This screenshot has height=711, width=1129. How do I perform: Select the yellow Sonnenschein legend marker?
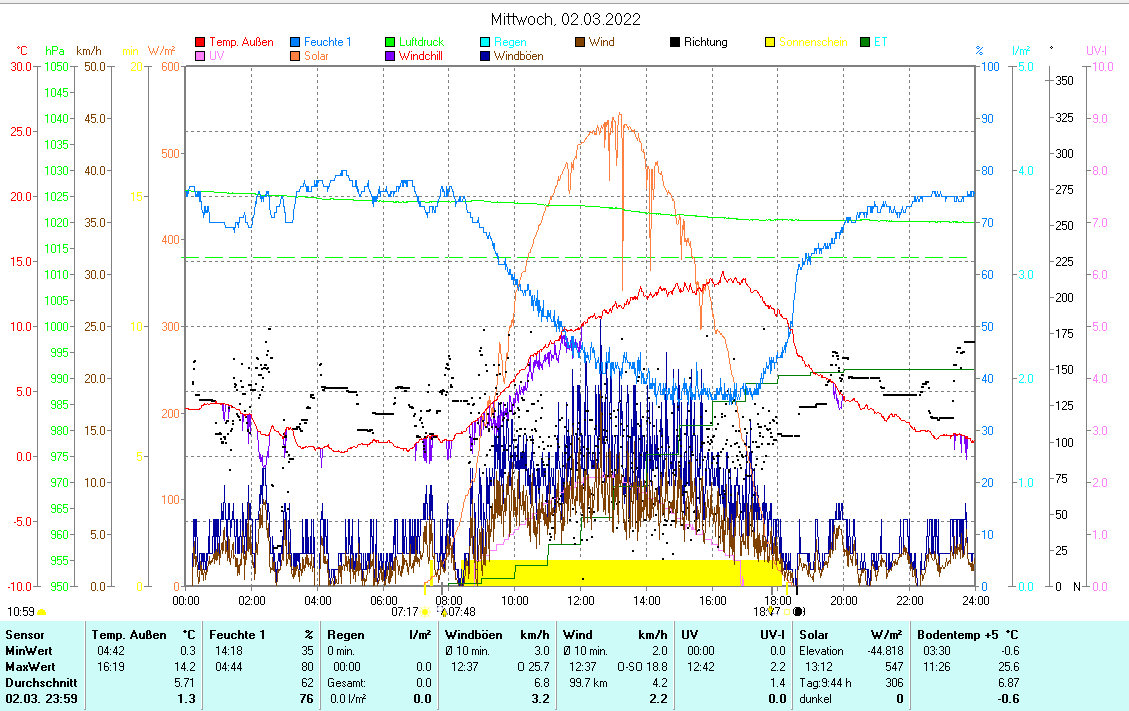[770, 42]
